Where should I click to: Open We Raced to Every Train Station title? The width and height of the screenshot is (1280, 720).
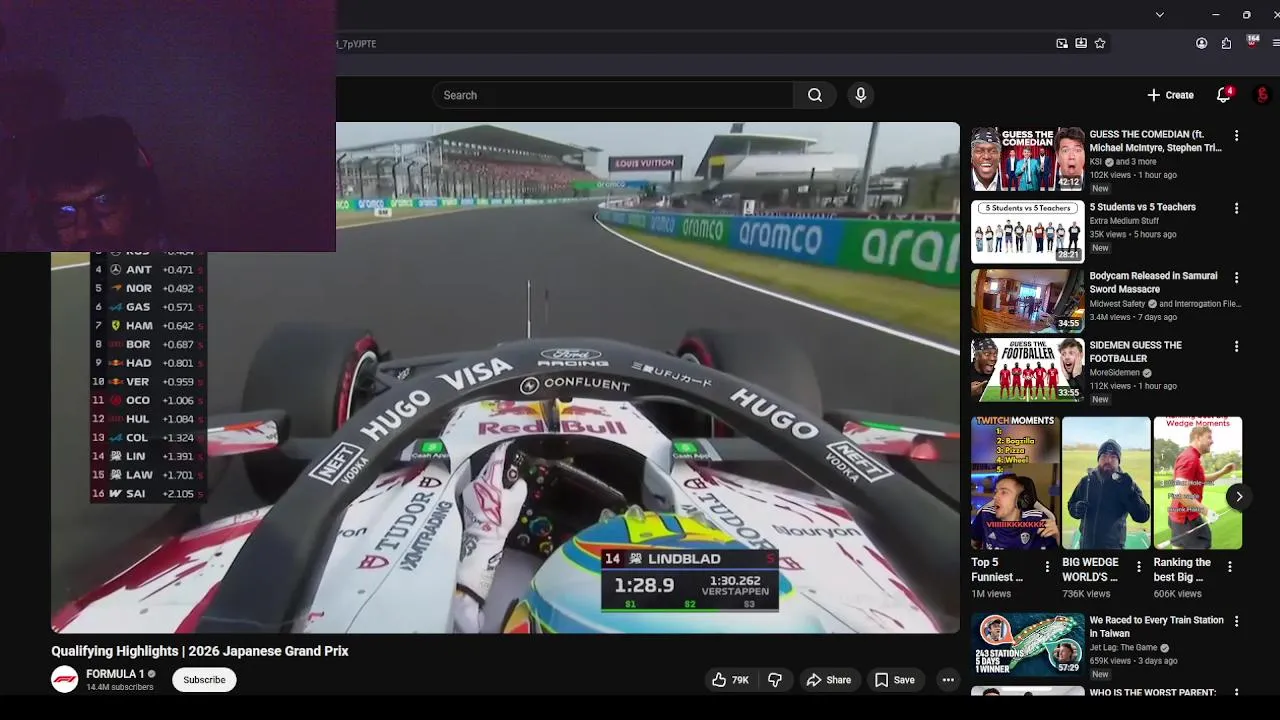[x=1156, y=627]
